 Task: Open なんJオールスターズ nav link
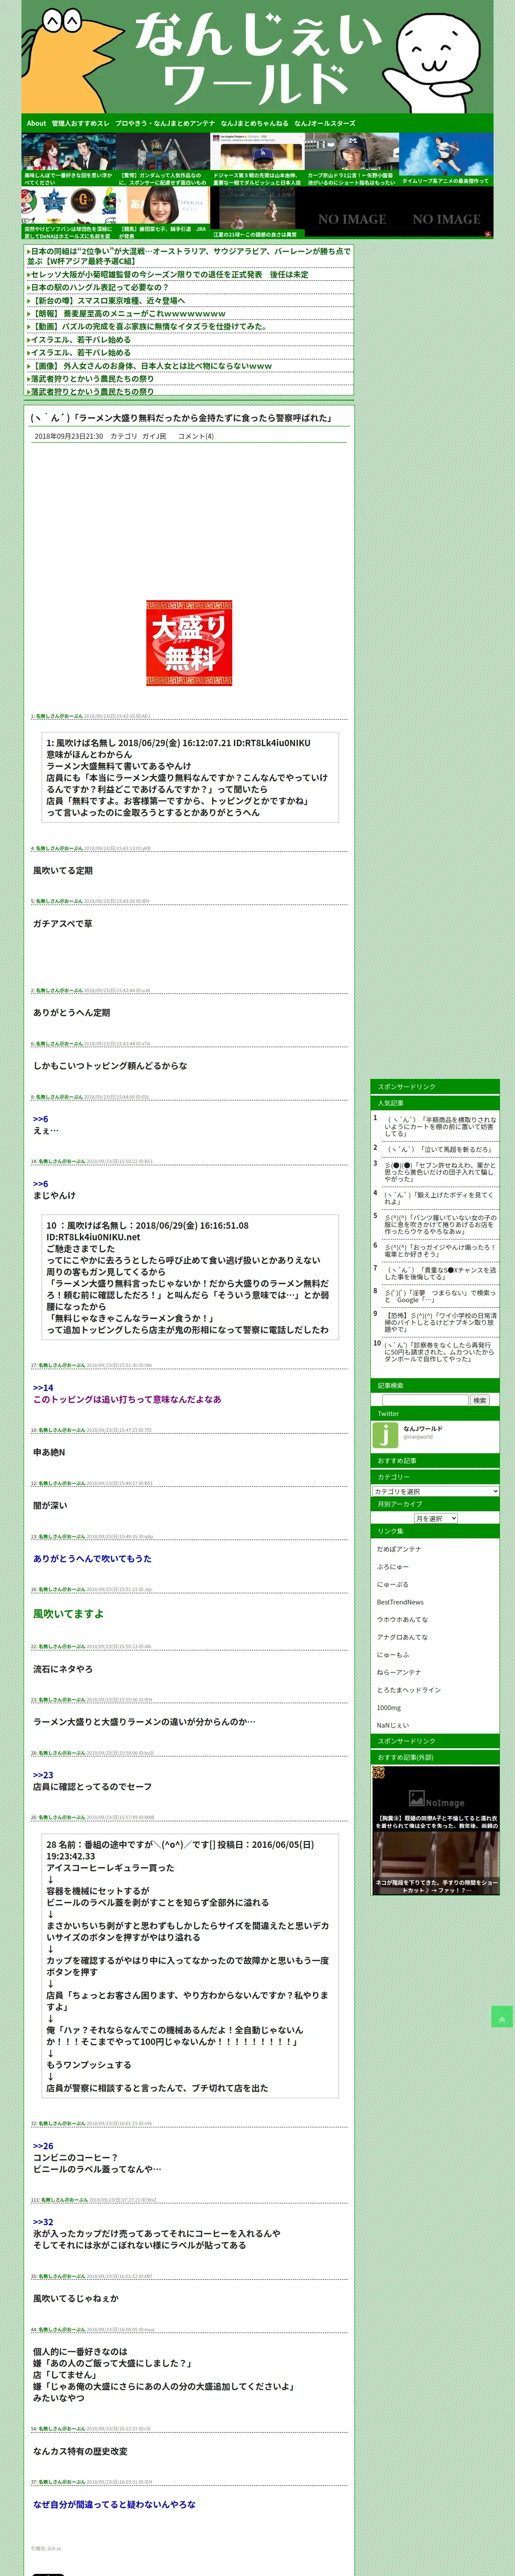[x=324, y=123]
